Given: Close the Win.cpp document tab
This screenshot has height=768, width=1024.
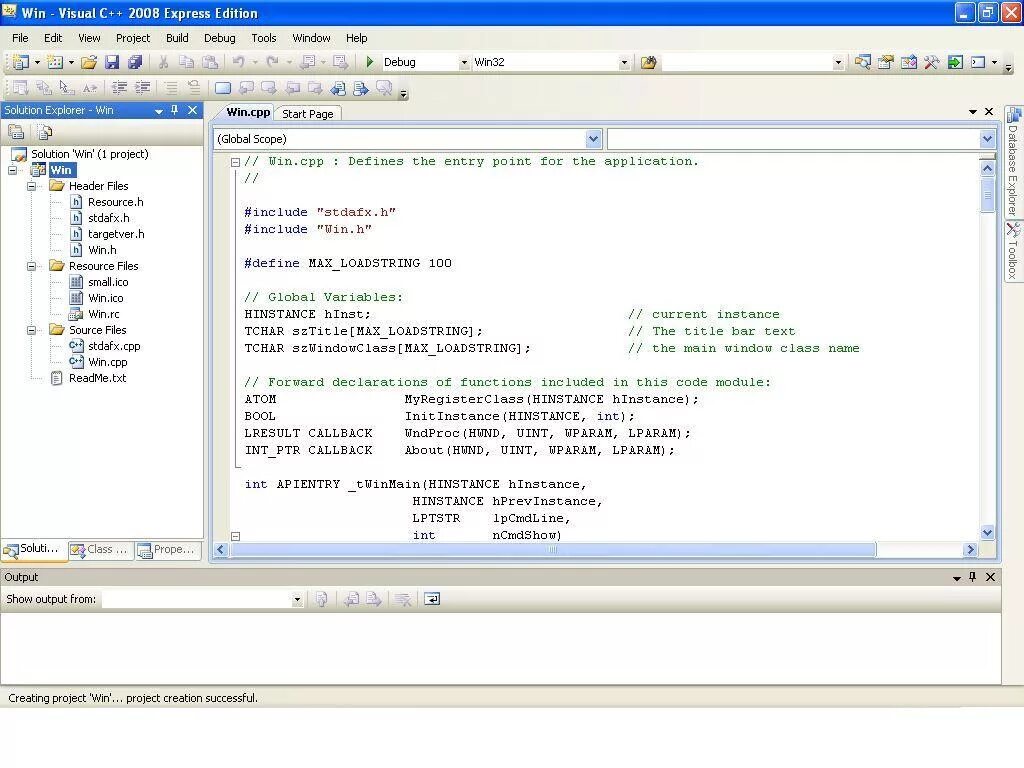Looking at the screenshot, I should [x=989, y=112].
